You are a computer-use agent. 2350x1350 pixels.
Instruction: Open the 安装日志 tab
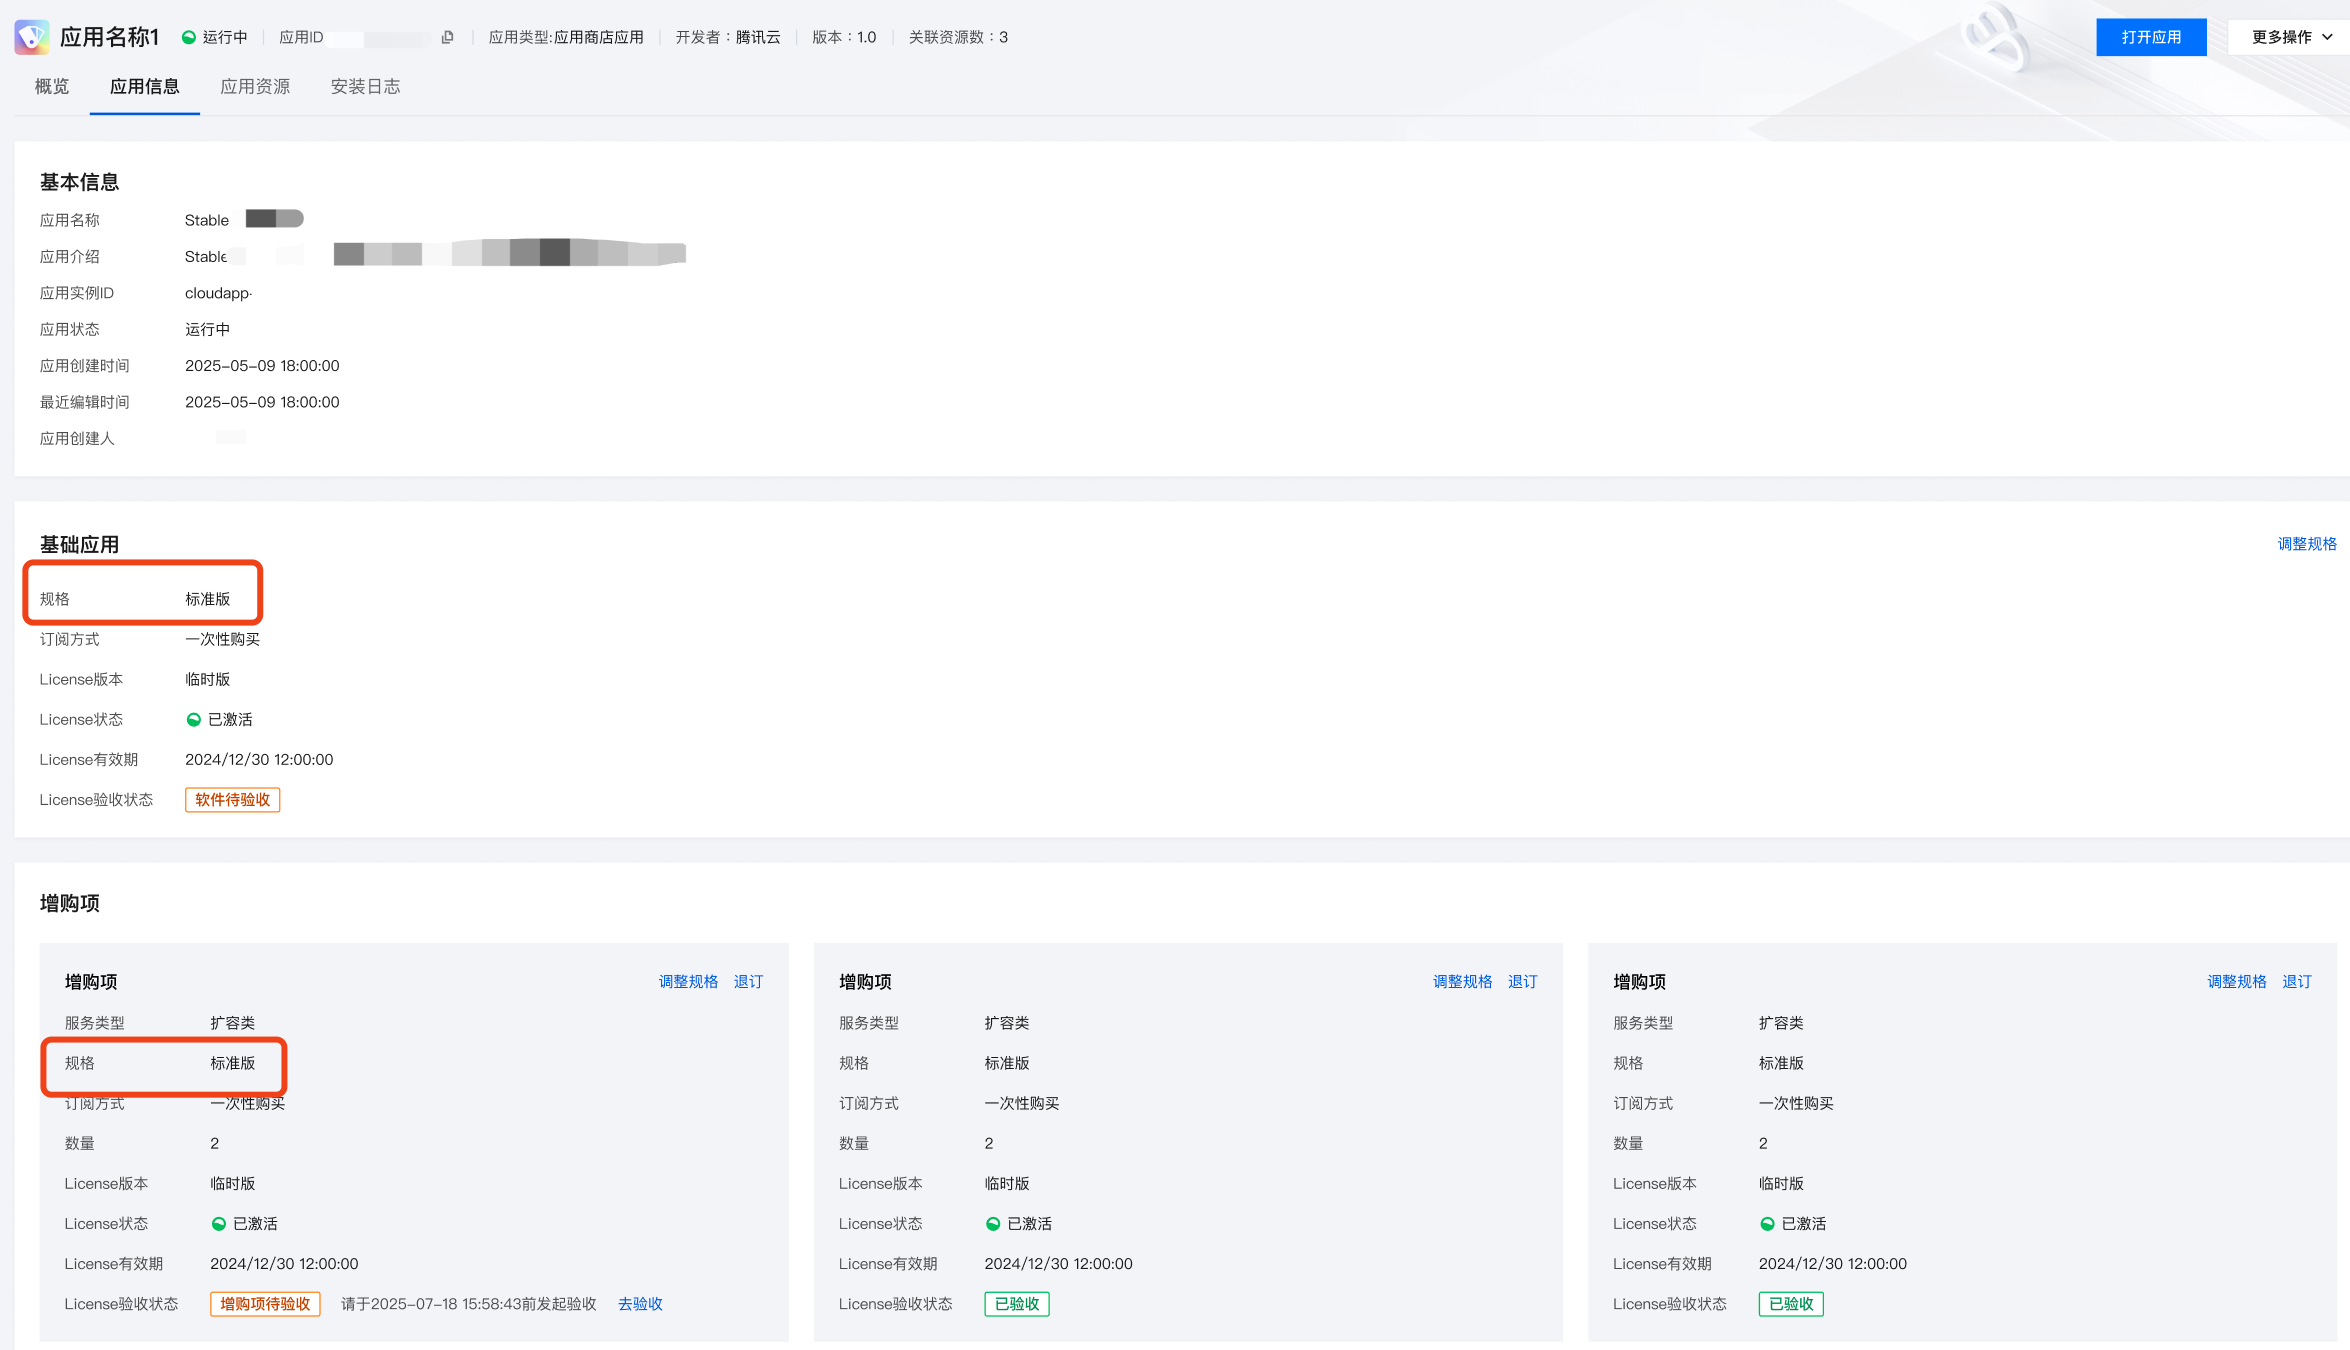[365, 87]
